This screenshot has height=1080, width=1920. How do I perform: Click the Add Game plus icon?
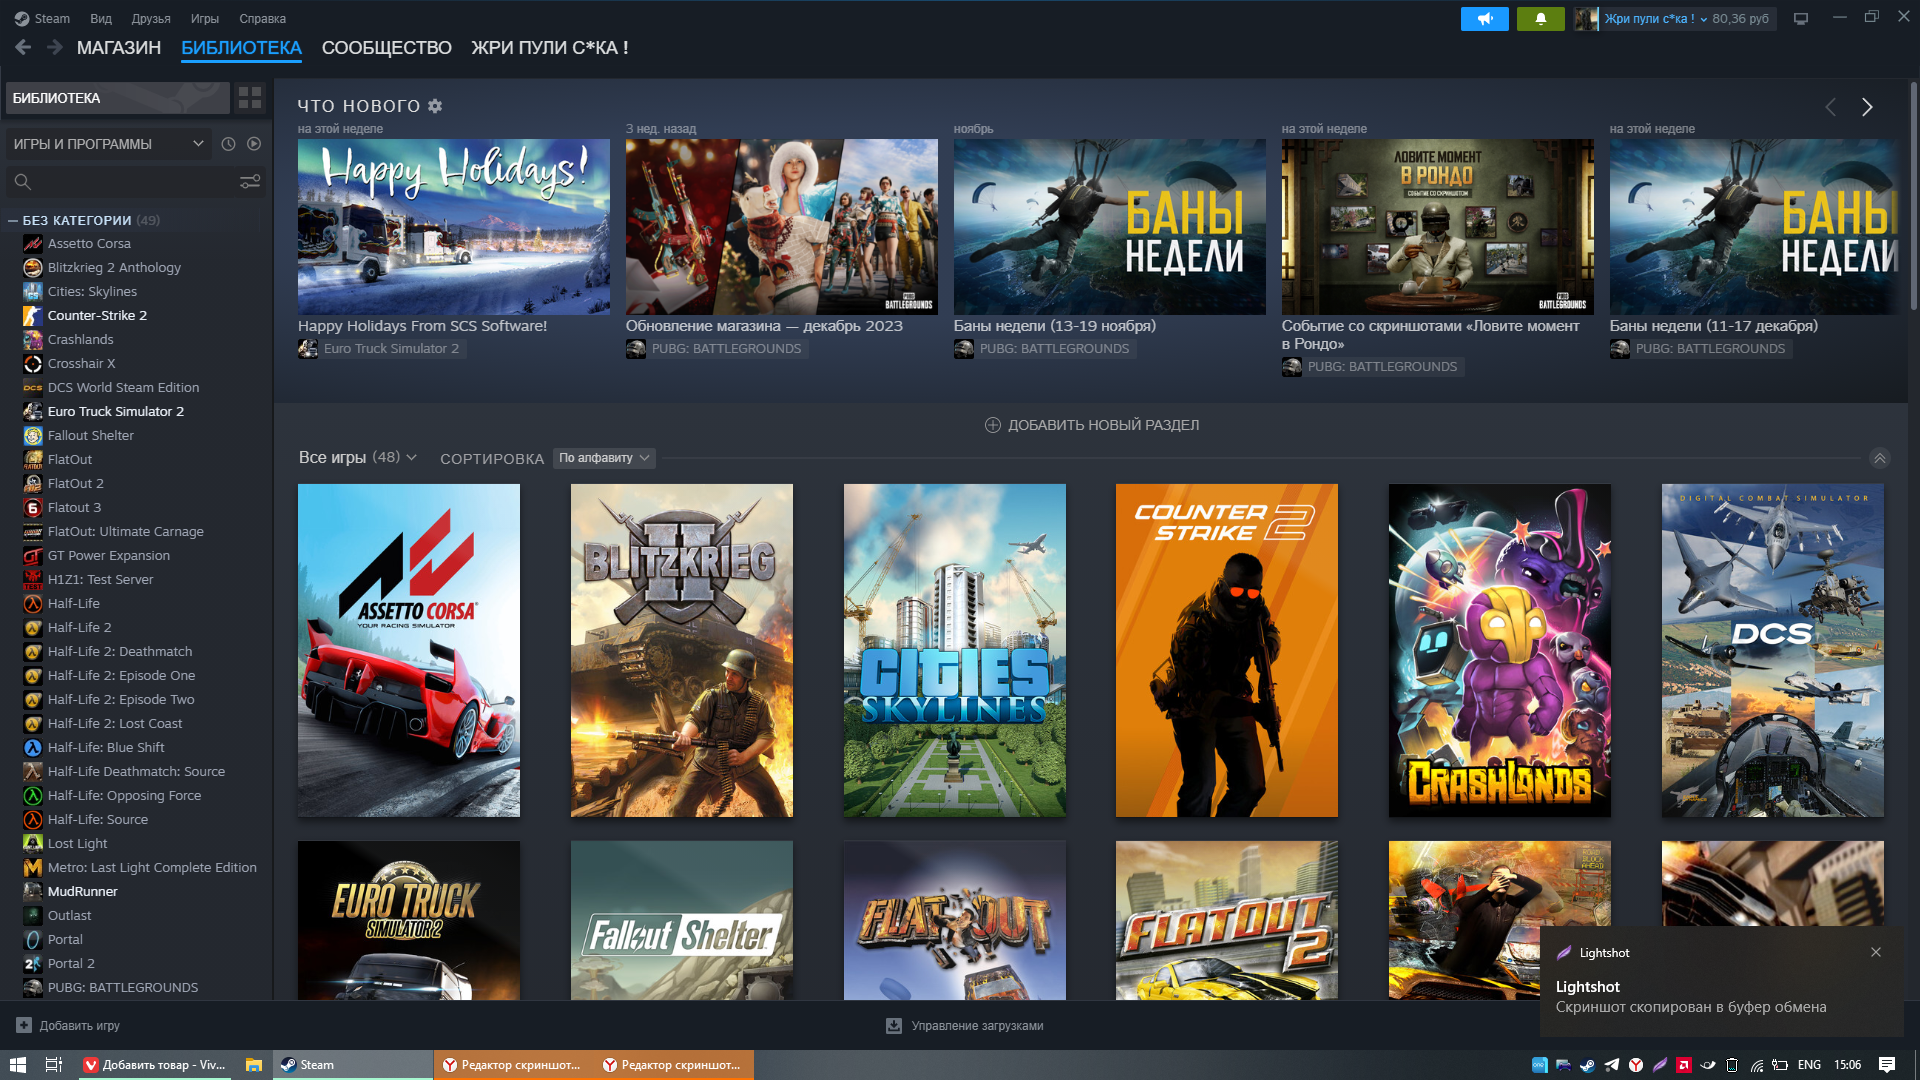point(24,1025)
